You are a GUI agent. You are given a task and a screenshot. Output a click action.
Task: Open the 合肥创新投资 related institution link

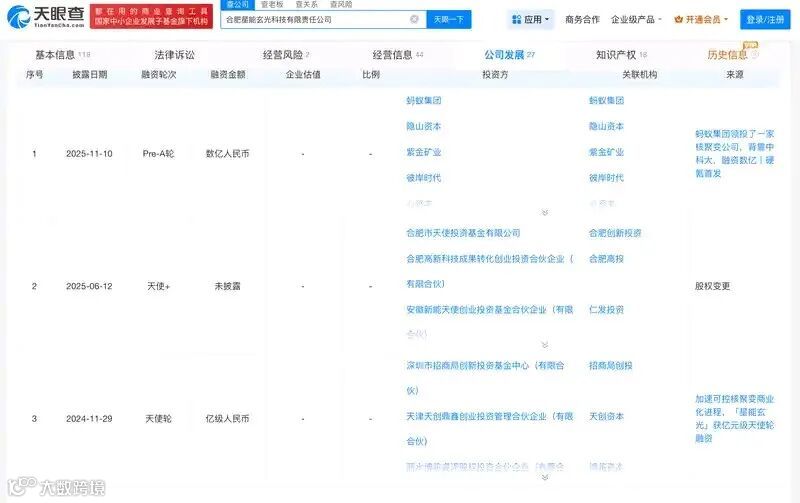point(615,233)
